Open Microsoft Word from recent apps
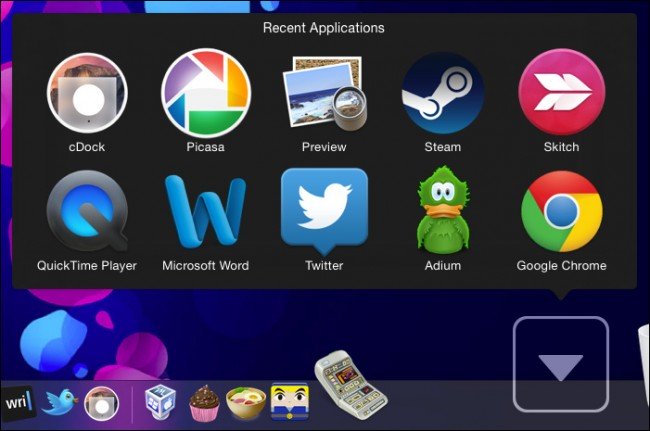 206,211
